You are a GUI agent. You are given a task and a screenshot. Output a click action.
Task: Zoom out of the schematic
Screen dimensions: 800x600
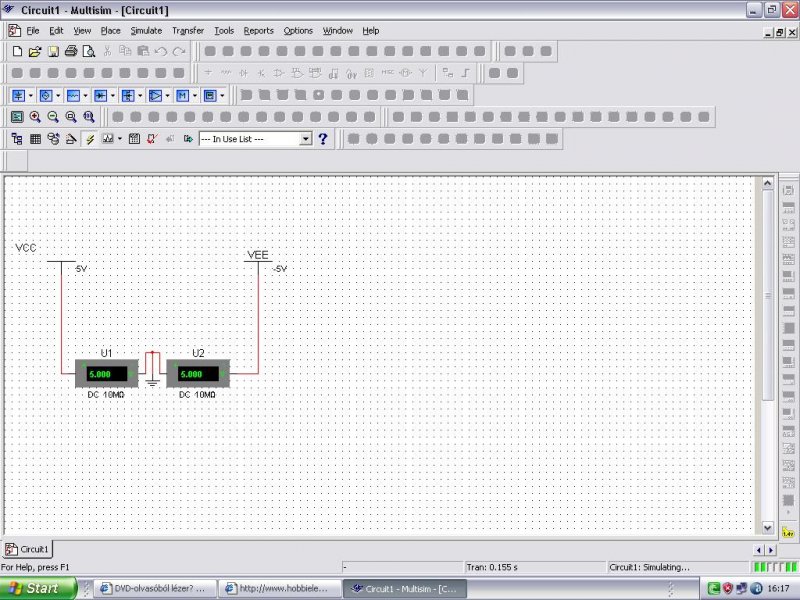[x=53, y=117]
